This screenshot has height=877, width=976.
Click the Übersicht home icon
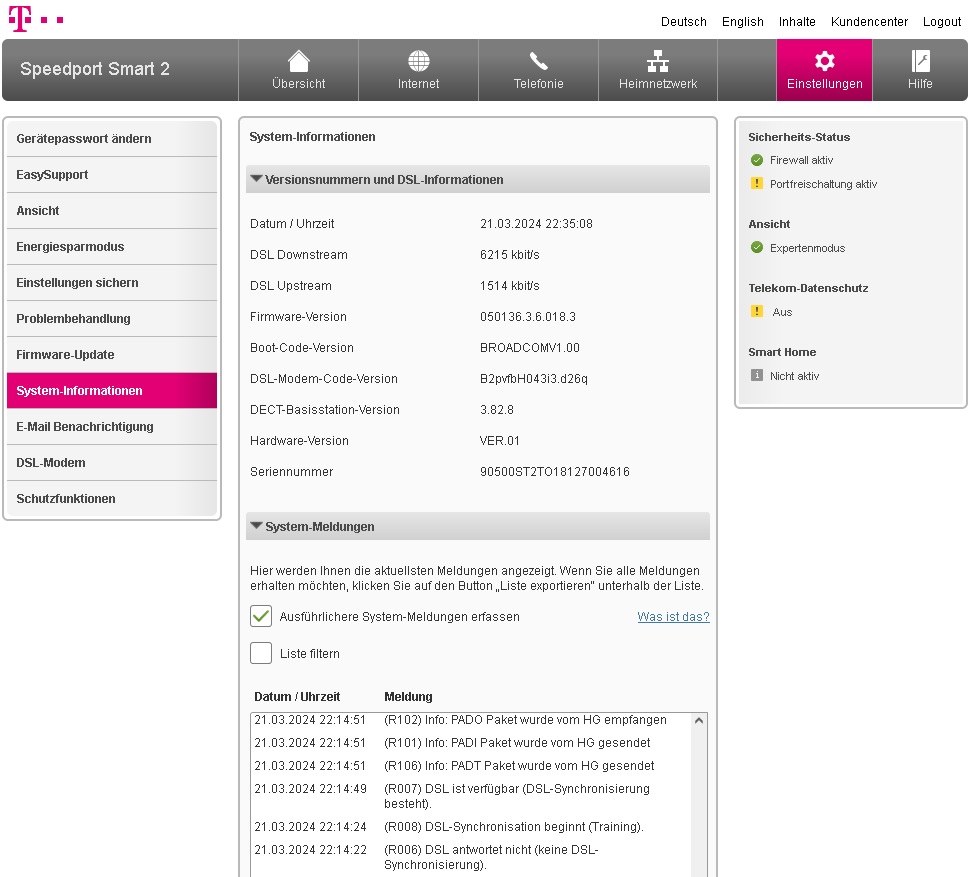(298, 61)
